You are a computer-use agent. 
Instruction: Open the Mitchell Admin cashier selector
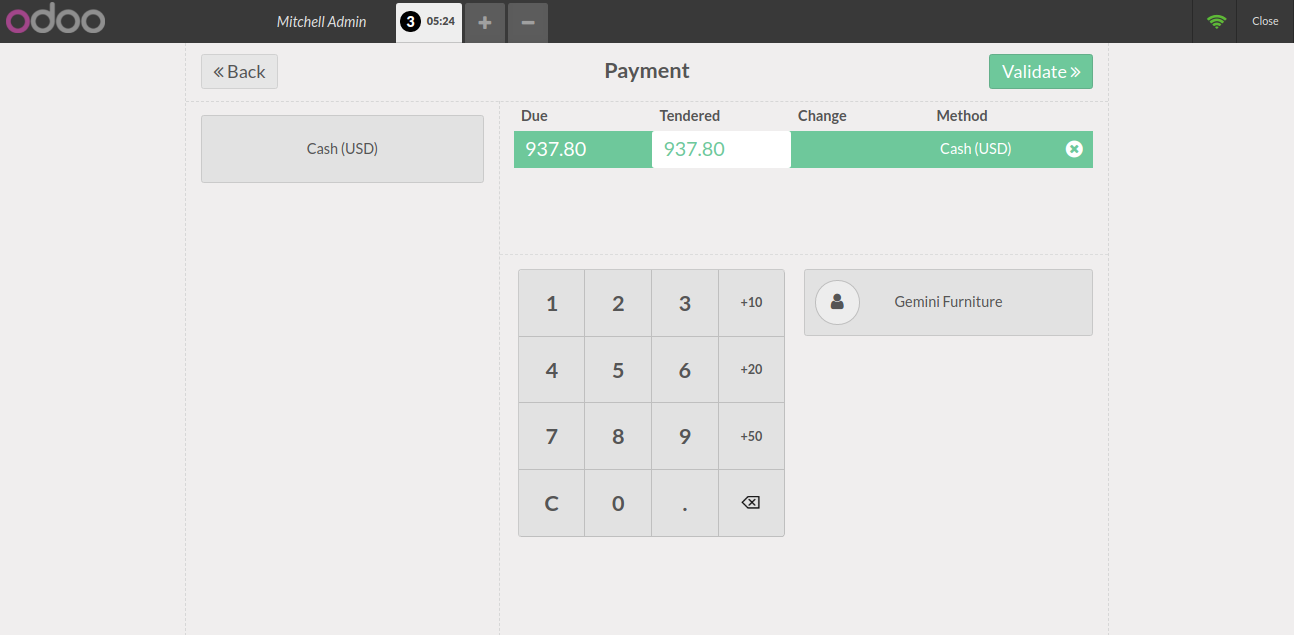(x=321, y=21)
